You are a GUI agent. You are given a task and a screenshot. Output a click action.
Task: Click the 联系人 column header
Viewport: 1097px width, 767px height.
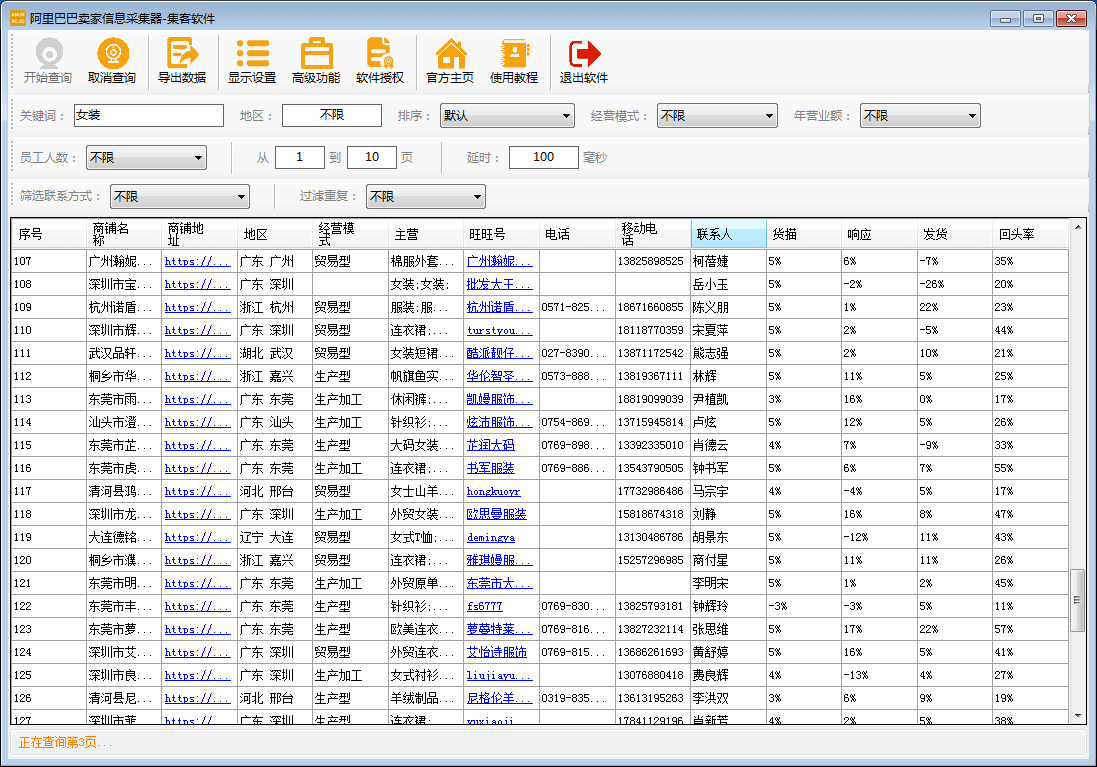click(728, 234)
